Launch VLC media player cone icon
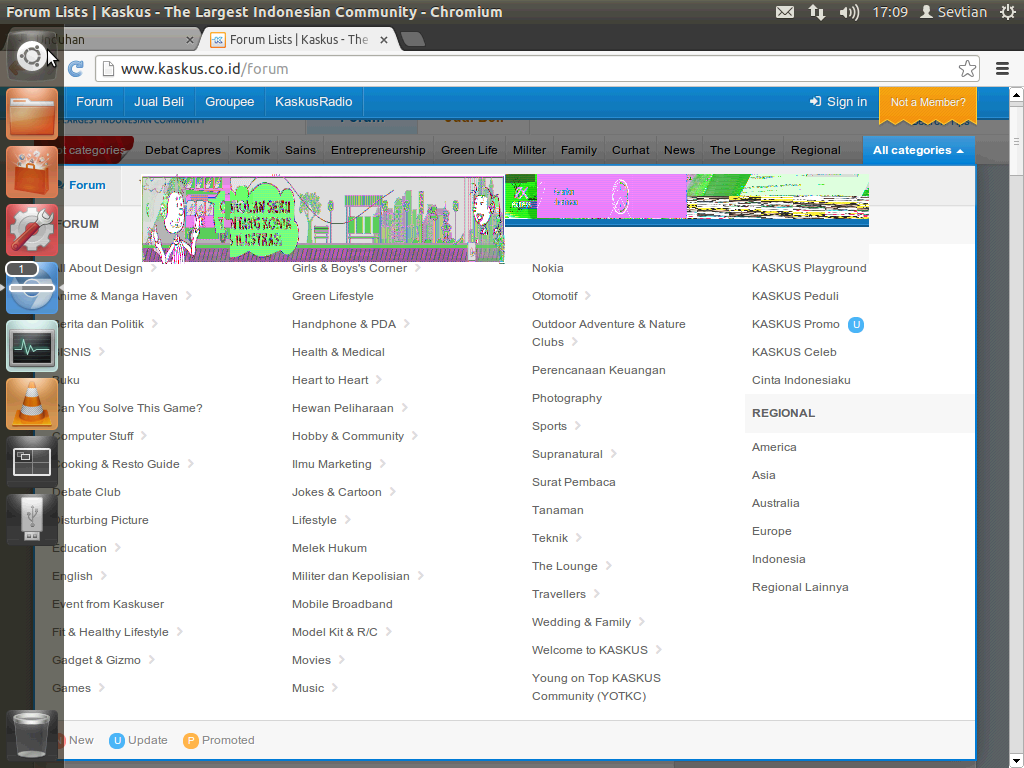Screen dimensions: 1024x768 tap(31, 404)
